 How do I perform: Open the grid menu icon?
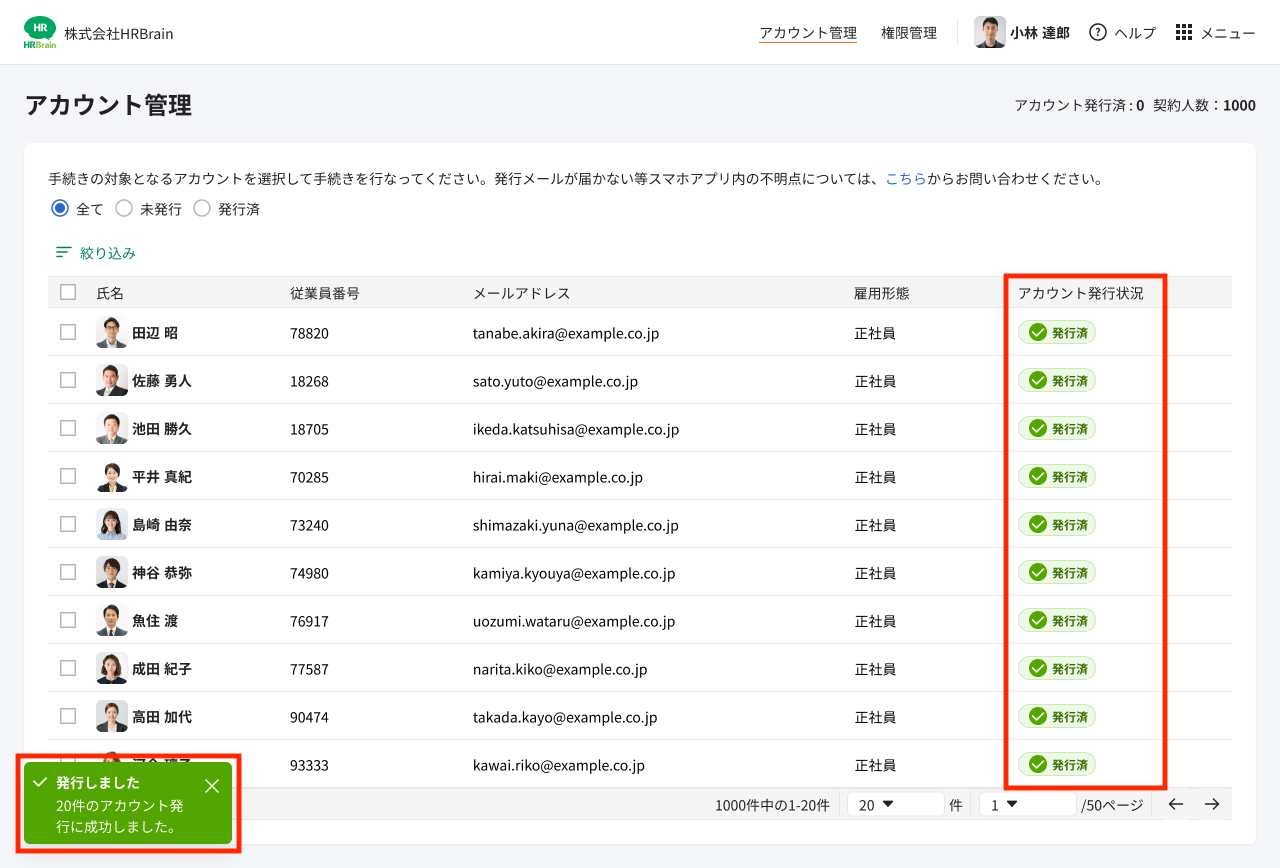coord(1184,32)
